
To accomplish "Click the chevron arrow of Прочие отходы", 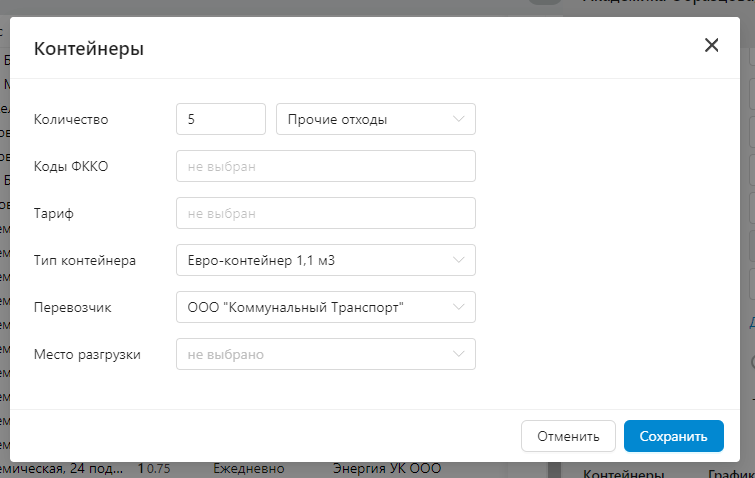I will click(459, 119).
